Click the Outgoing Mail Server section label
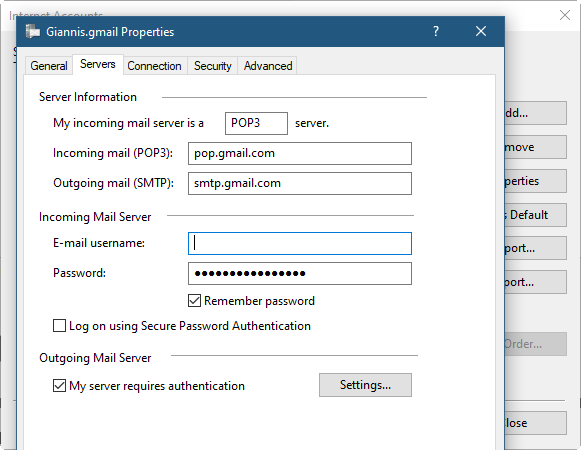 click(95, 358)
